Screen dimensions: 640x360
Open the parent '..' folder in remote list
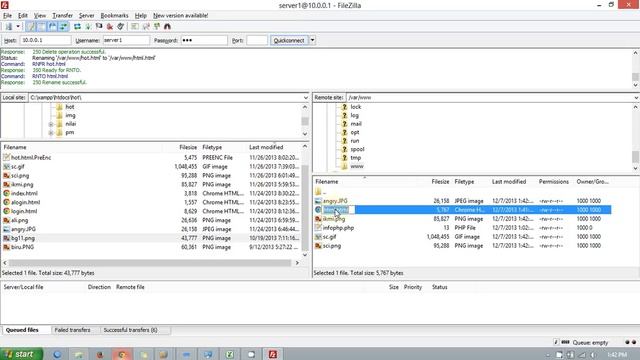[321, 192]
